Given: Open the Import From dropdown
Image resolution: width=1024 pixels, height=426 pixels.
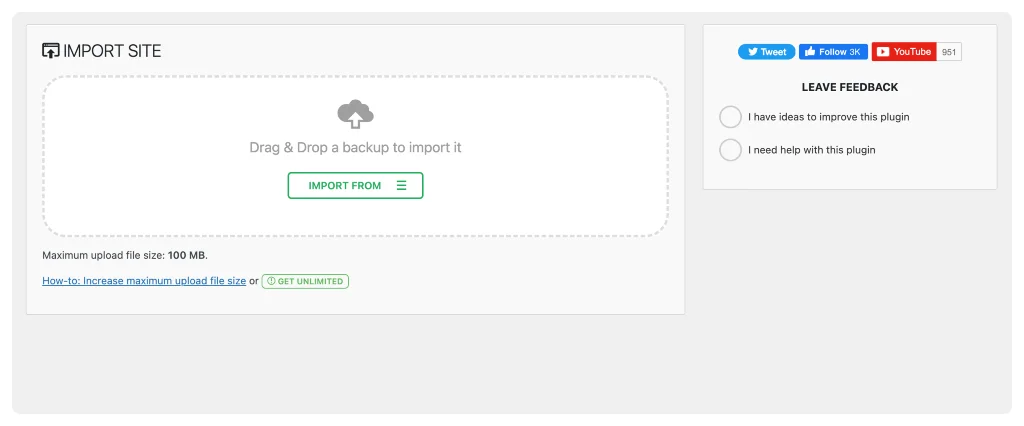Looking at the screenshot, I should [355, 186].
